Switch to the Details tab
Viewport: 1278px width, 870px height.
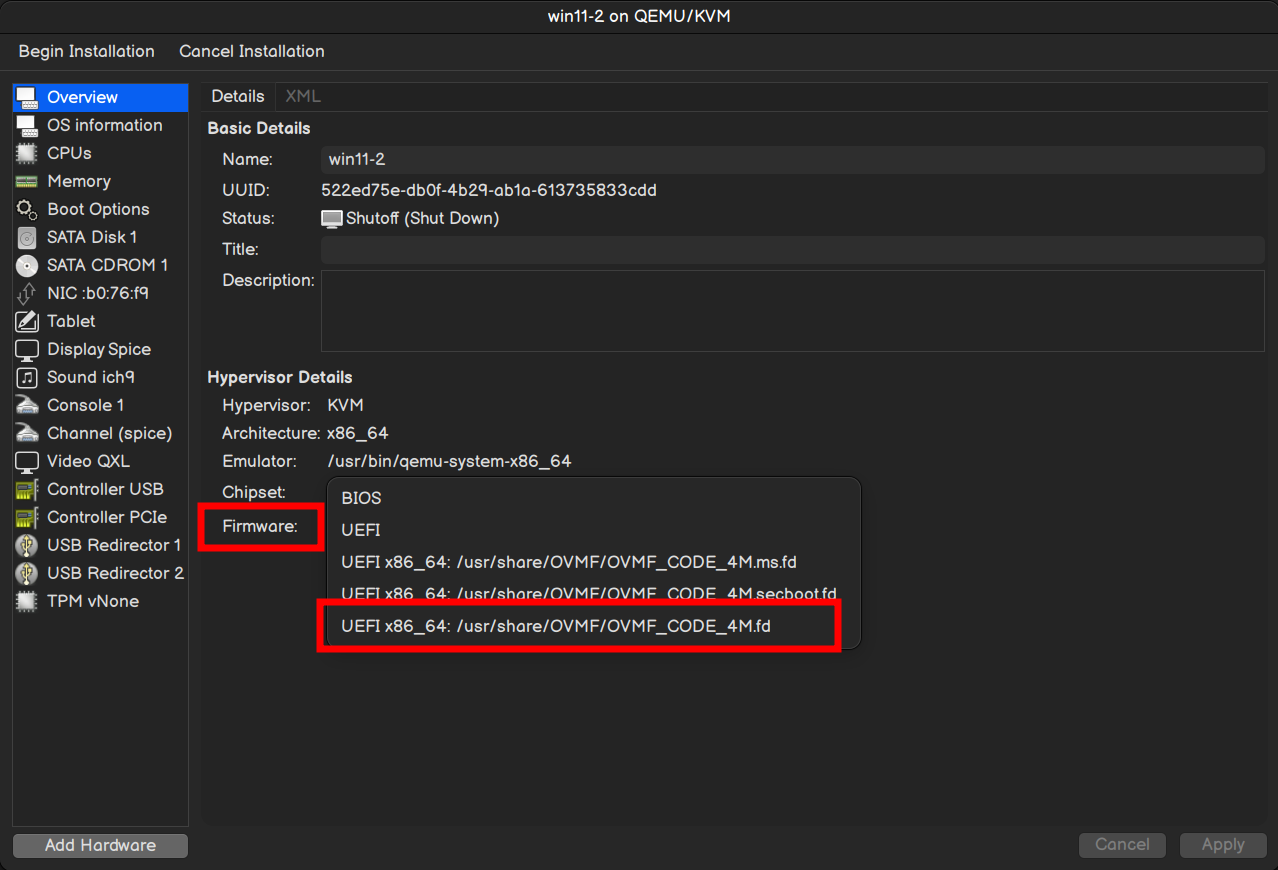237,96
